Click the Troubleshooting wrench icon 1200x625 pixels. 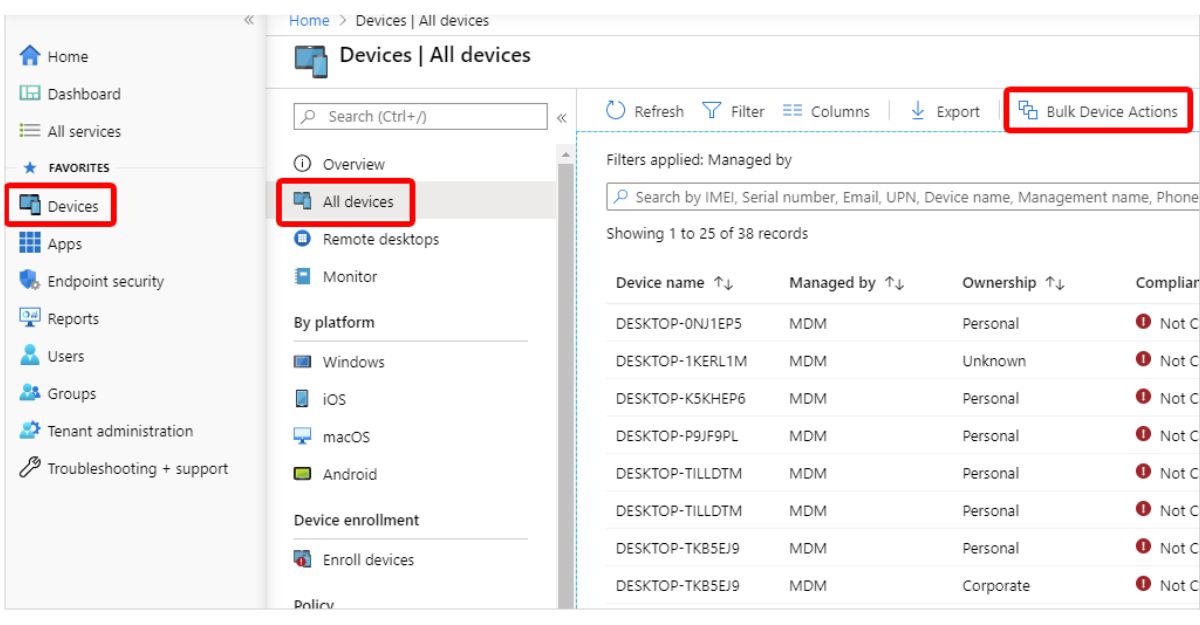click(29, 469)
